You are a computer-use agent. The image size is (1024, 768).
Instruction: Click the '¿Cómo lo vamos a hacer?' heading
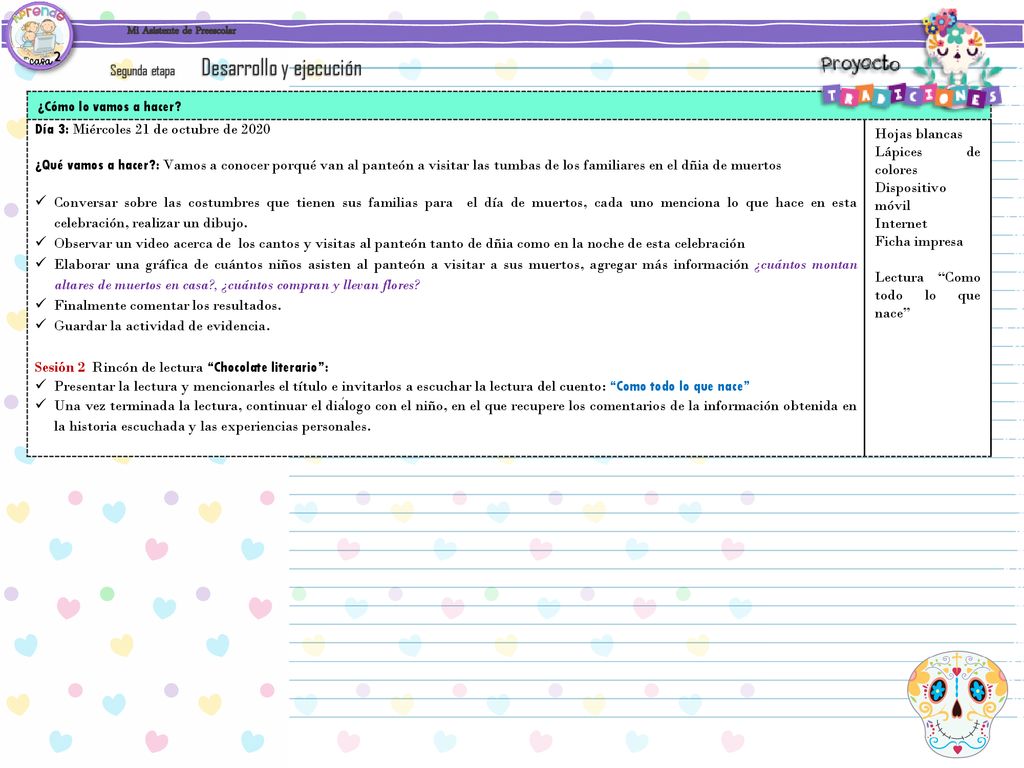coord(109,106)
